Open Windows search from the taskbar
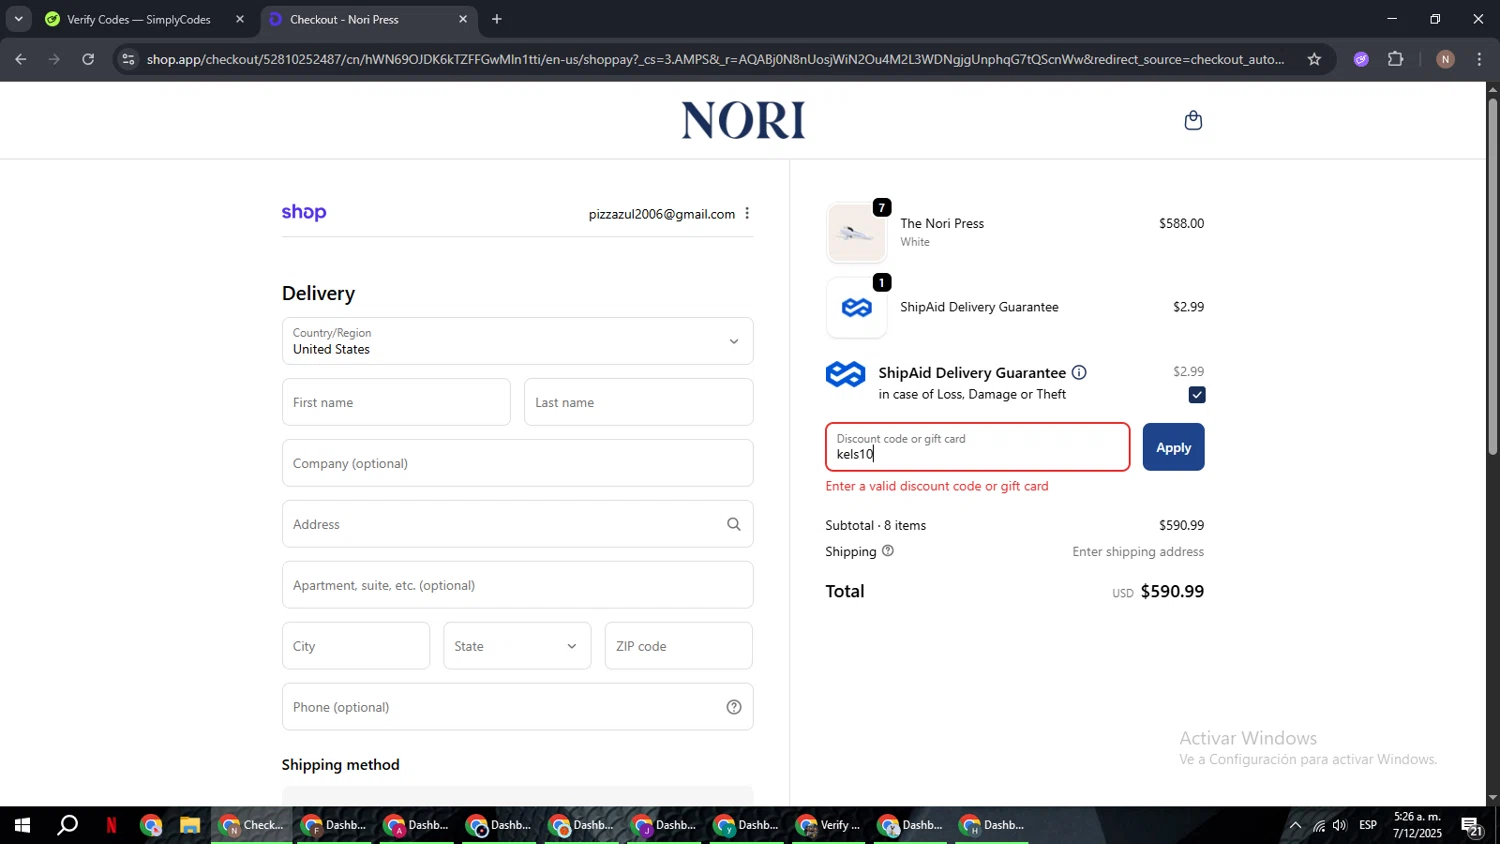The image size is (1500, 844). [67, 826]
